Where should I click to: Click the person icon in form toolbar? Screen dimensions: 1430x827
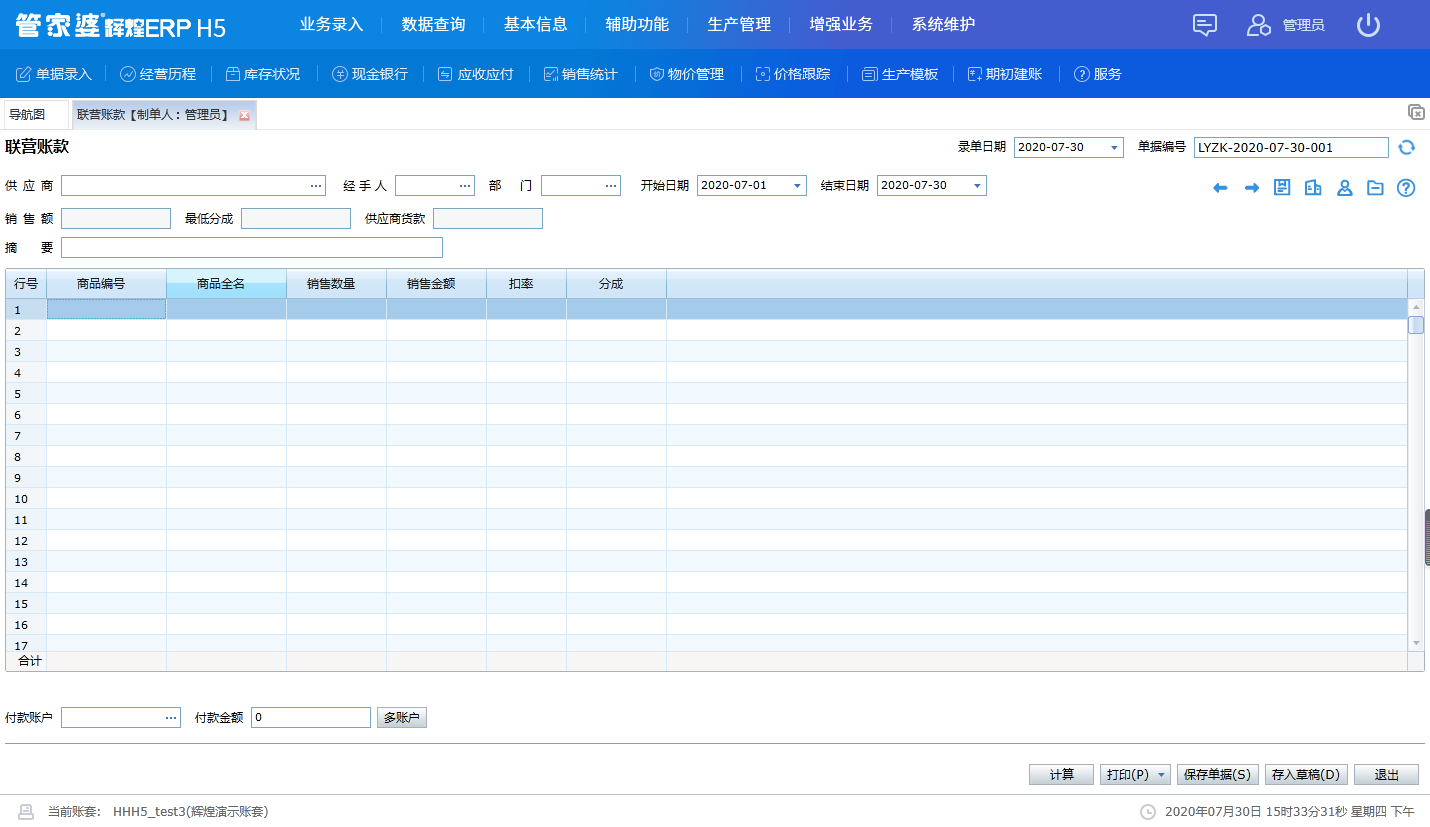[x=1344, y=187]
